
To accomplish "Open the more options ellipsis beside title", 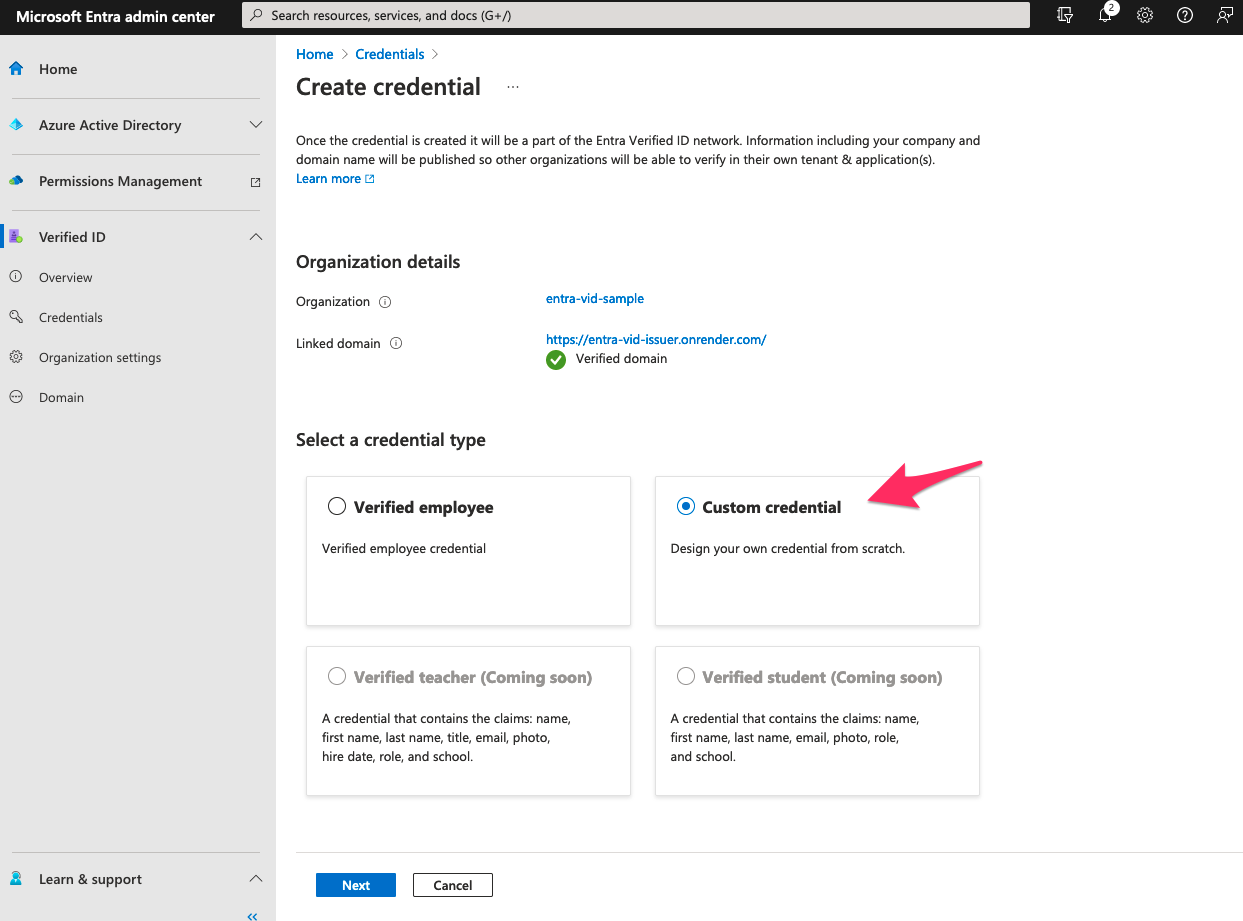I will tap(513, 88).
